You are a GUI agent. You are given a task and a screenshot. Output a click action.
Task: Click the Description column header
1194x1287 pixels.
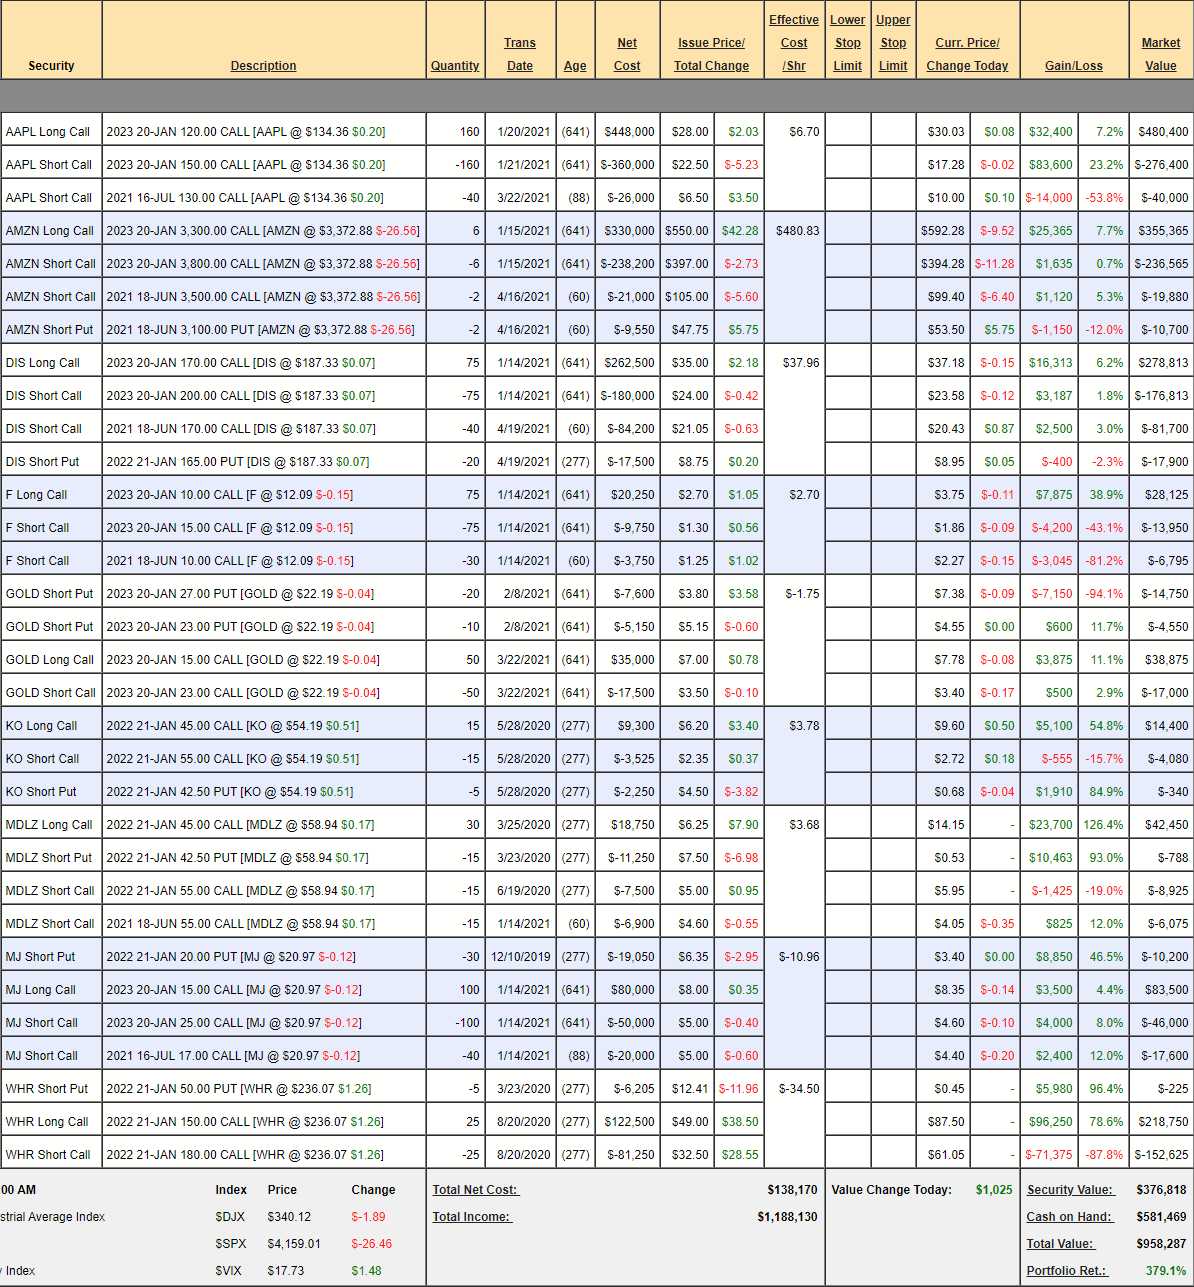pyautogui.click(x=263, y=66)
